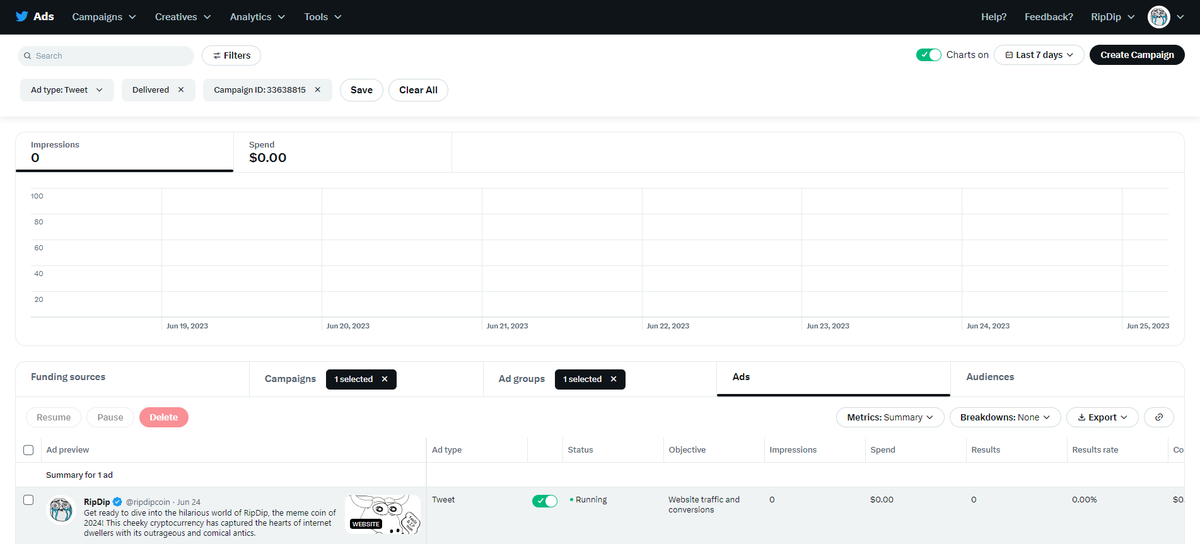Image resolution: width=1200 pixels, height=544 pixels.
Task: Open the Tools menu
Action: (323, 17)
